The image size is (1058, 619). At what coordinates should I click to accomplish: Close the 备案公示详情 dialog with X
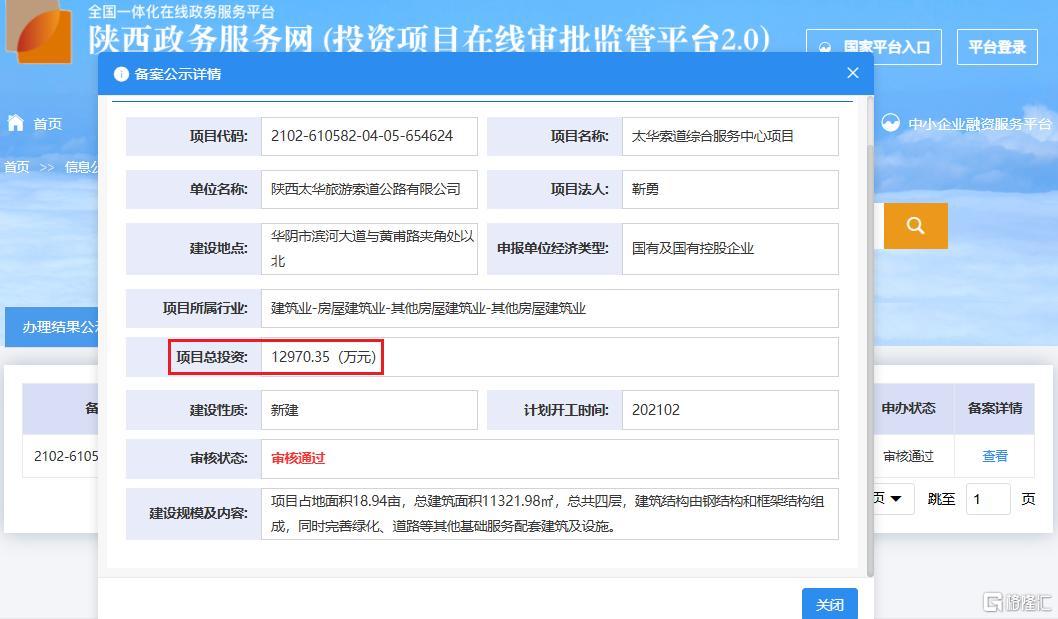[852, 73]
